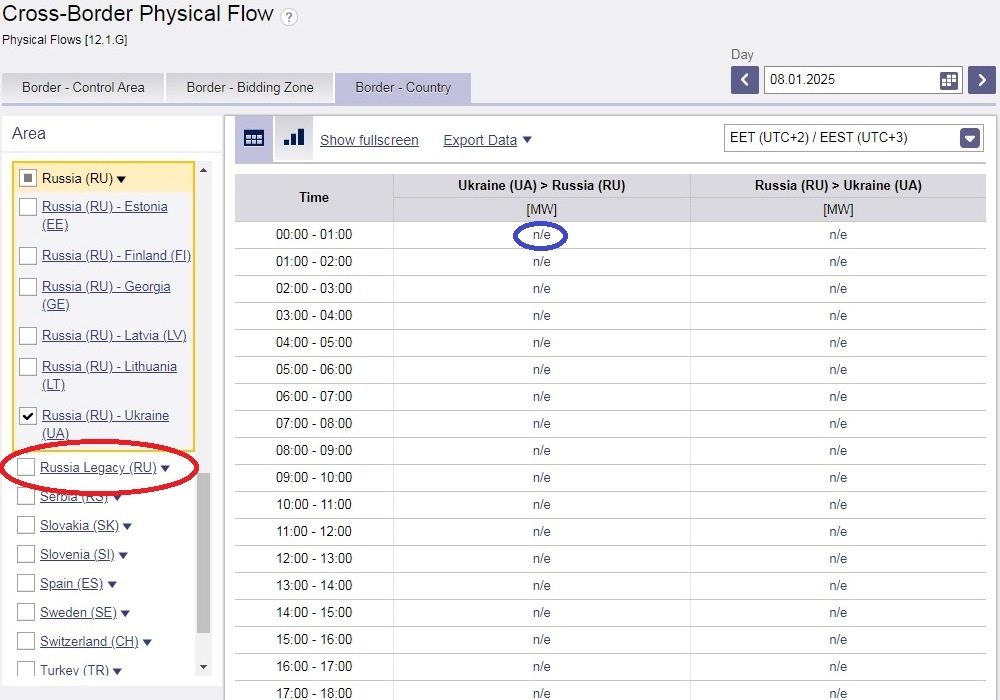1000x700 pixels.
Task: Switch to Border - Control Area tab
Action: (83, 87)
